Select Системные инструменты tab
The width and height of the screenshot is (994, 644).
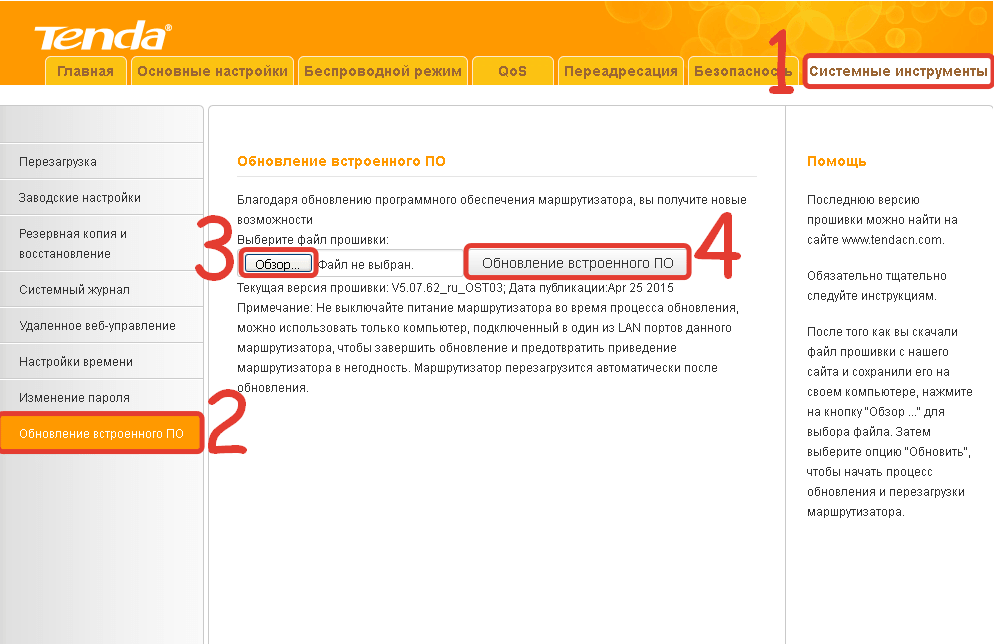[898, 71]
